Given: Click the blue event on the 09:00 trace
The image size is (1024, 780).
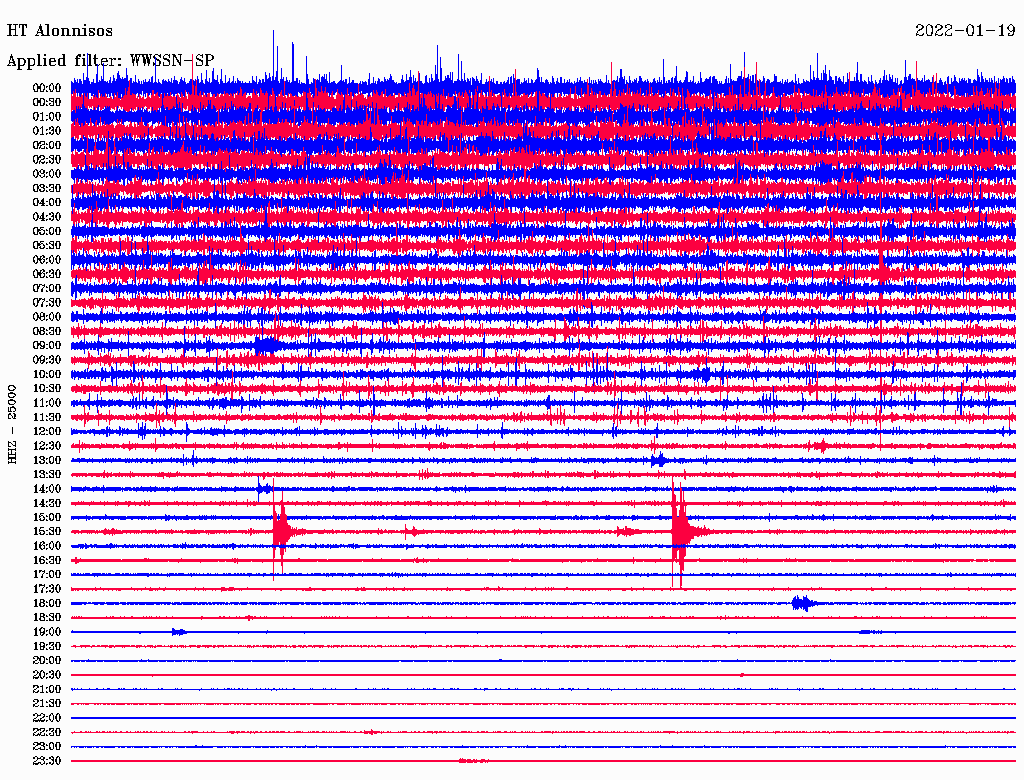Looking at the screenshot, I should (267, 345).
